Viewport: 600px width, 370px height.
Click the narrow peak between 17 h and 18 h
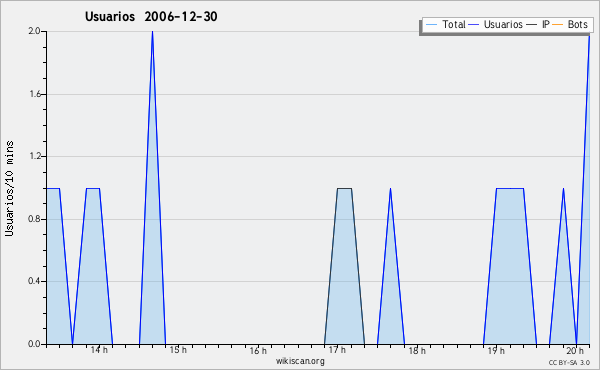pos(390,189)
